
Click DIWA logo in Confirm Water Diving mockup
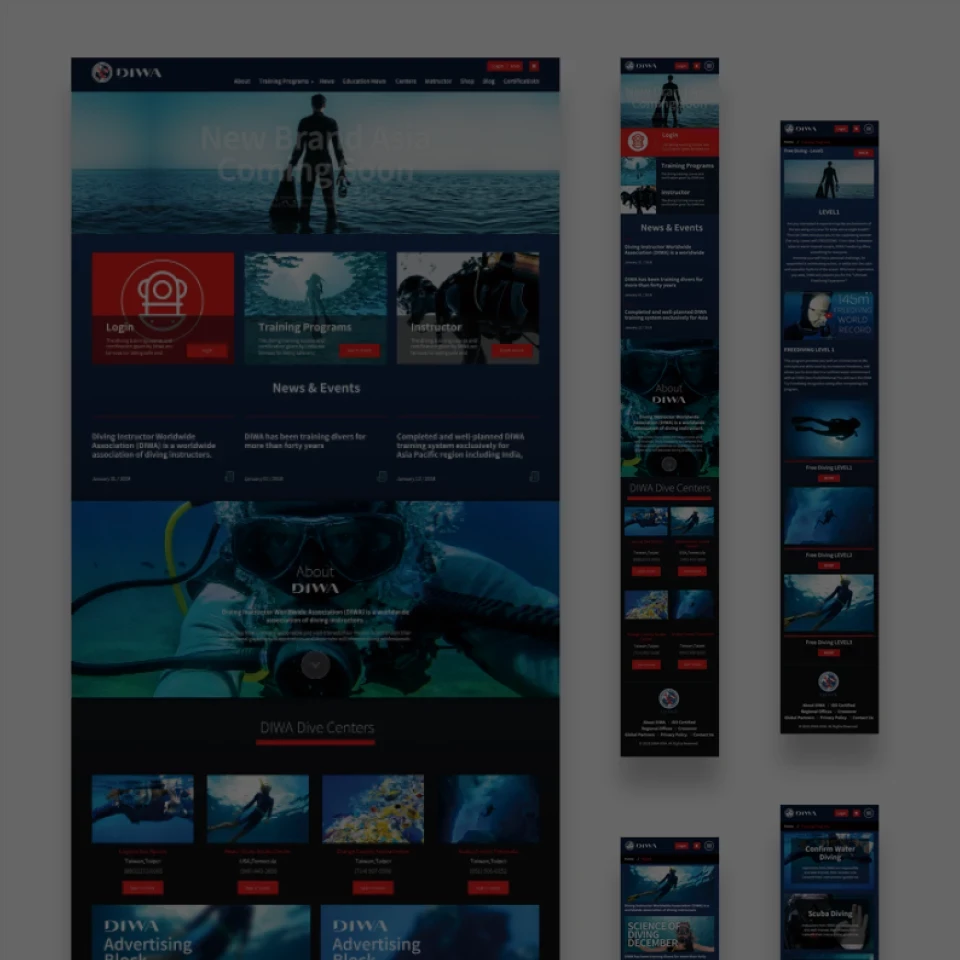click(x=801, y=813)
